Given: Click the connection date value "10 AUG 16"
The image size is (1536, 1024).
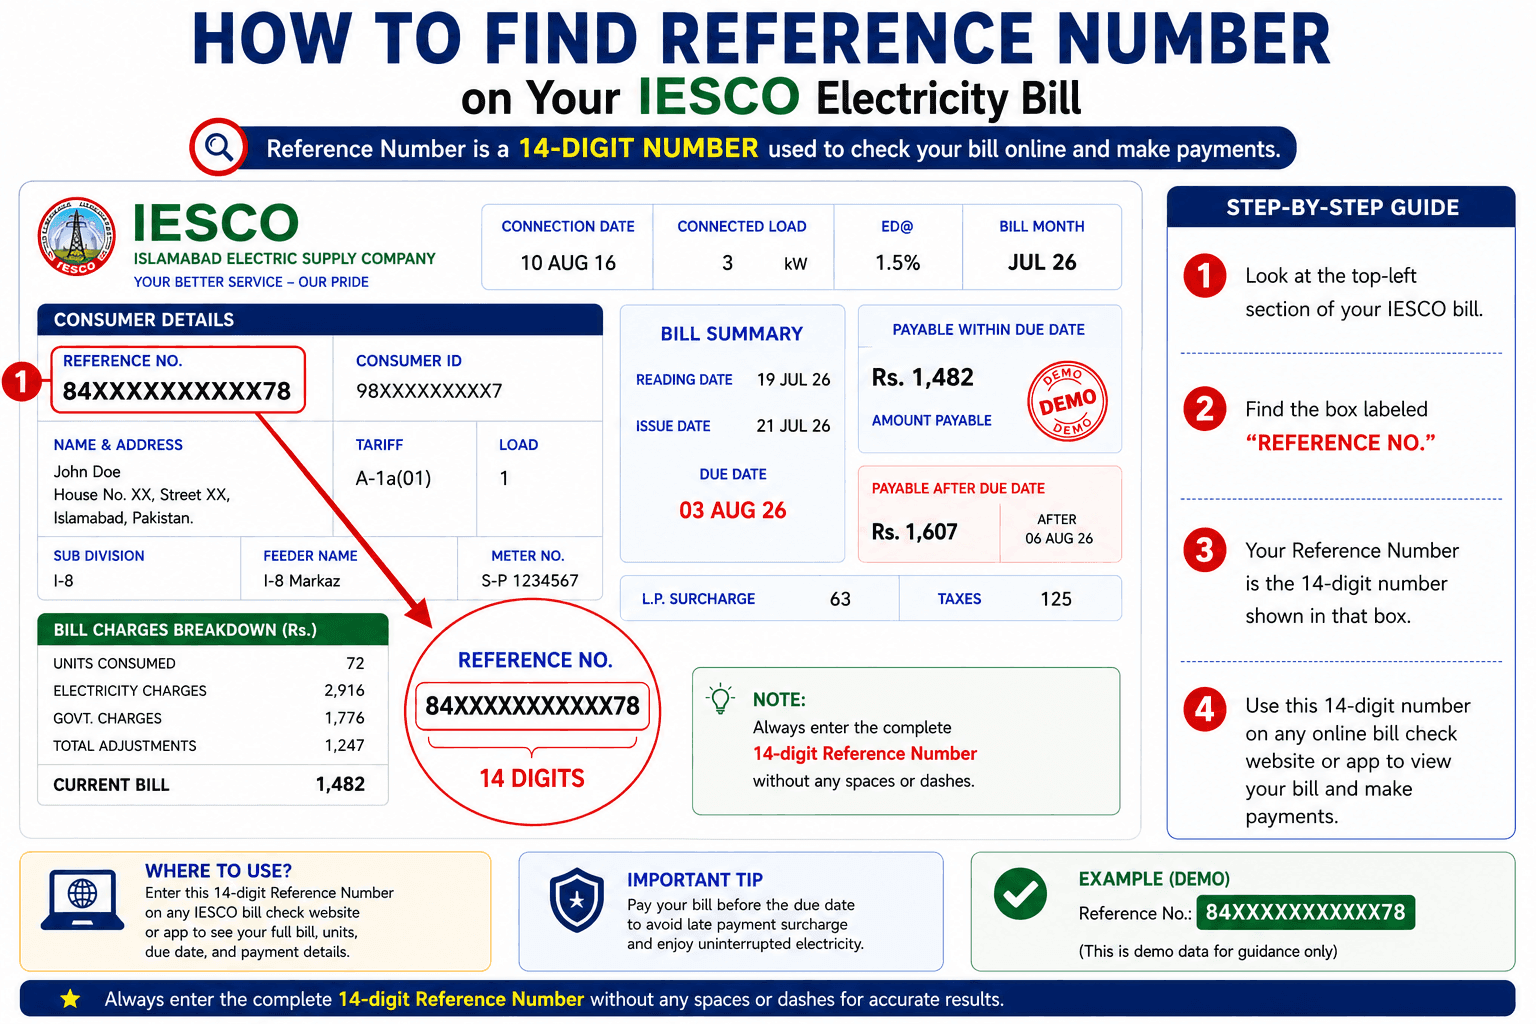Looking at the screenshot, I should point(568,263).
